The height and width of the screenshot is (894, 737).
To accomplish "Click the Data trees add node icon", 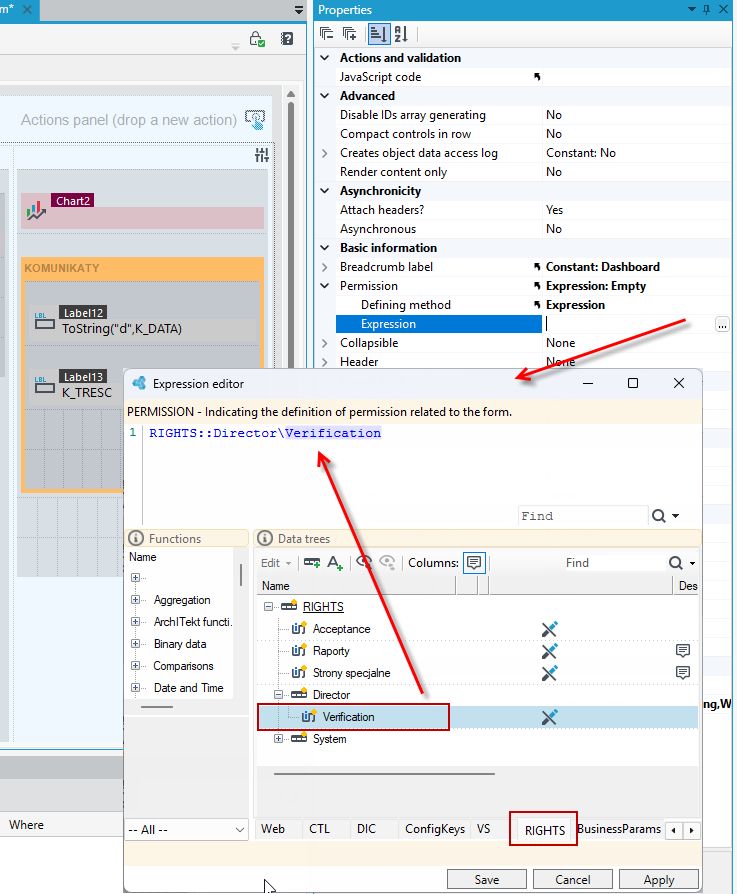I will pyautogui.click(x=312, y=563).
